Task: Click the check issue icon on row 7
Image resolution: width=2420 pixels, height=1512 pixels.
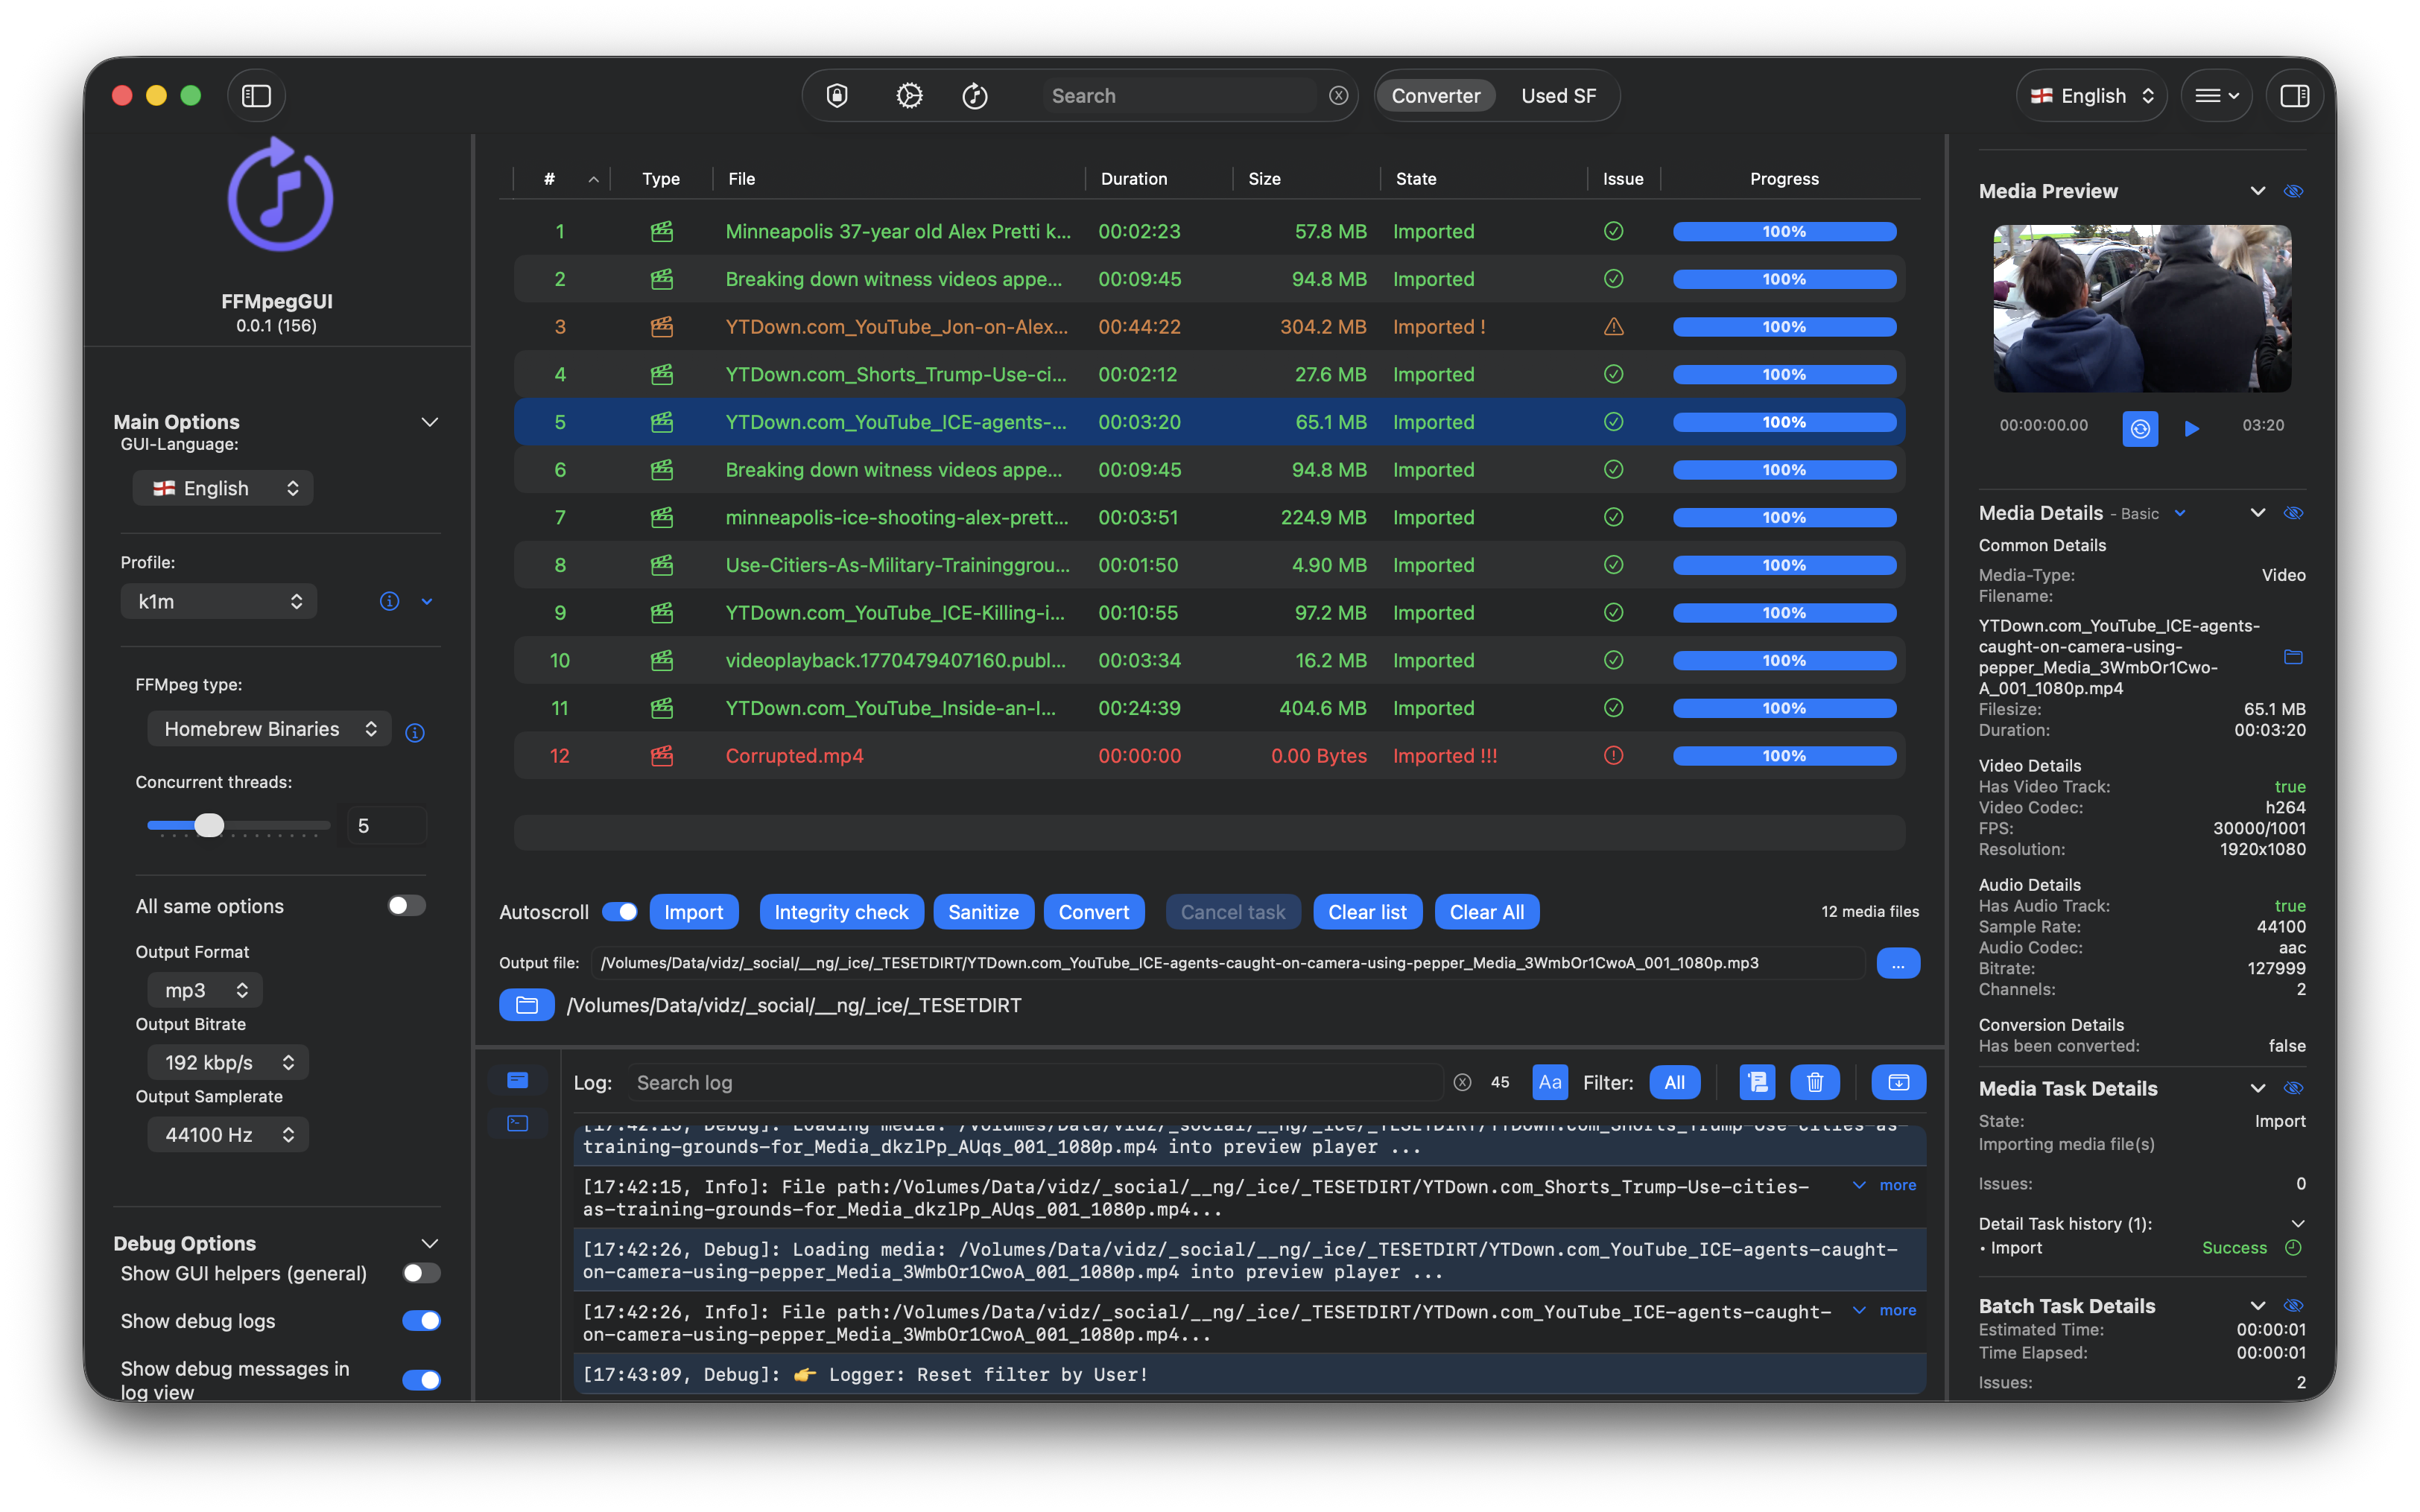Action: 1613,518
